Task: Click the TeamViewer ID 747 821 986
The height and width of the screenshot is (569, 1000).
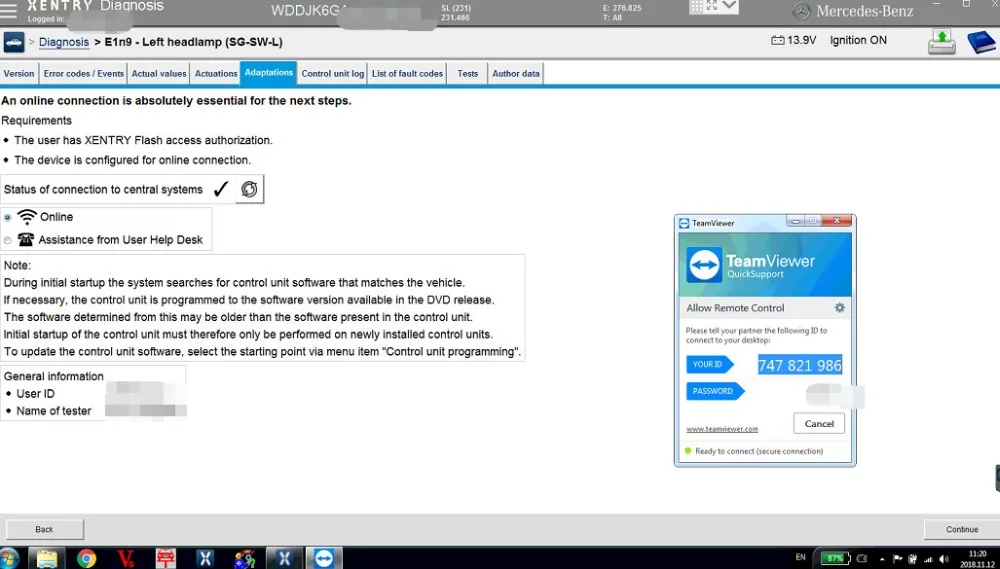Action: [x=800, y=365]
